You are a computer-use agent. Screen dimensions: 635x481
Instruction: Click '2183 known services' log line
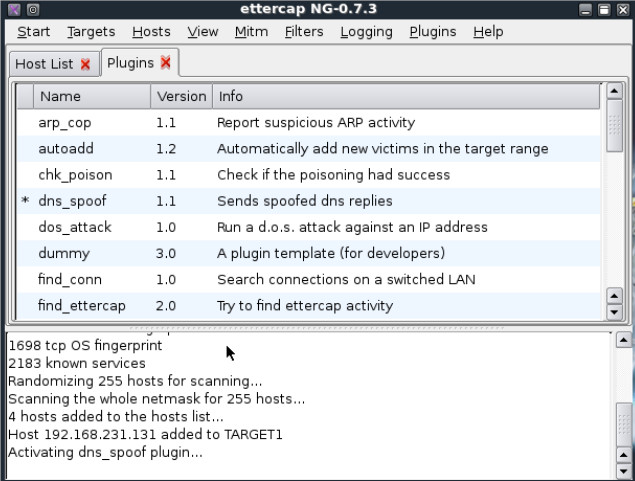(x=77, y=363)
